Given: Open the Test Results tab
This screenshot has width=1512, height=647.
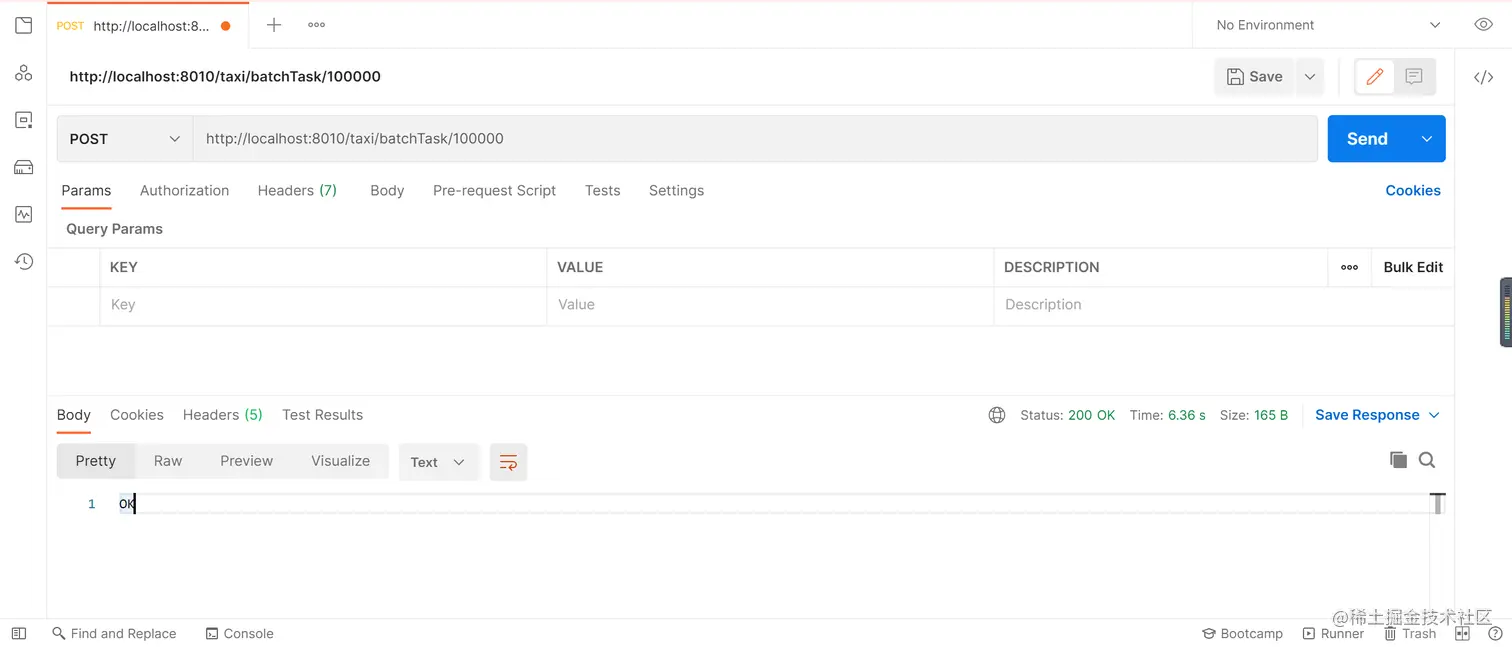Looking at the screenshot, I should pyautogui.click(x=322, y=415).
